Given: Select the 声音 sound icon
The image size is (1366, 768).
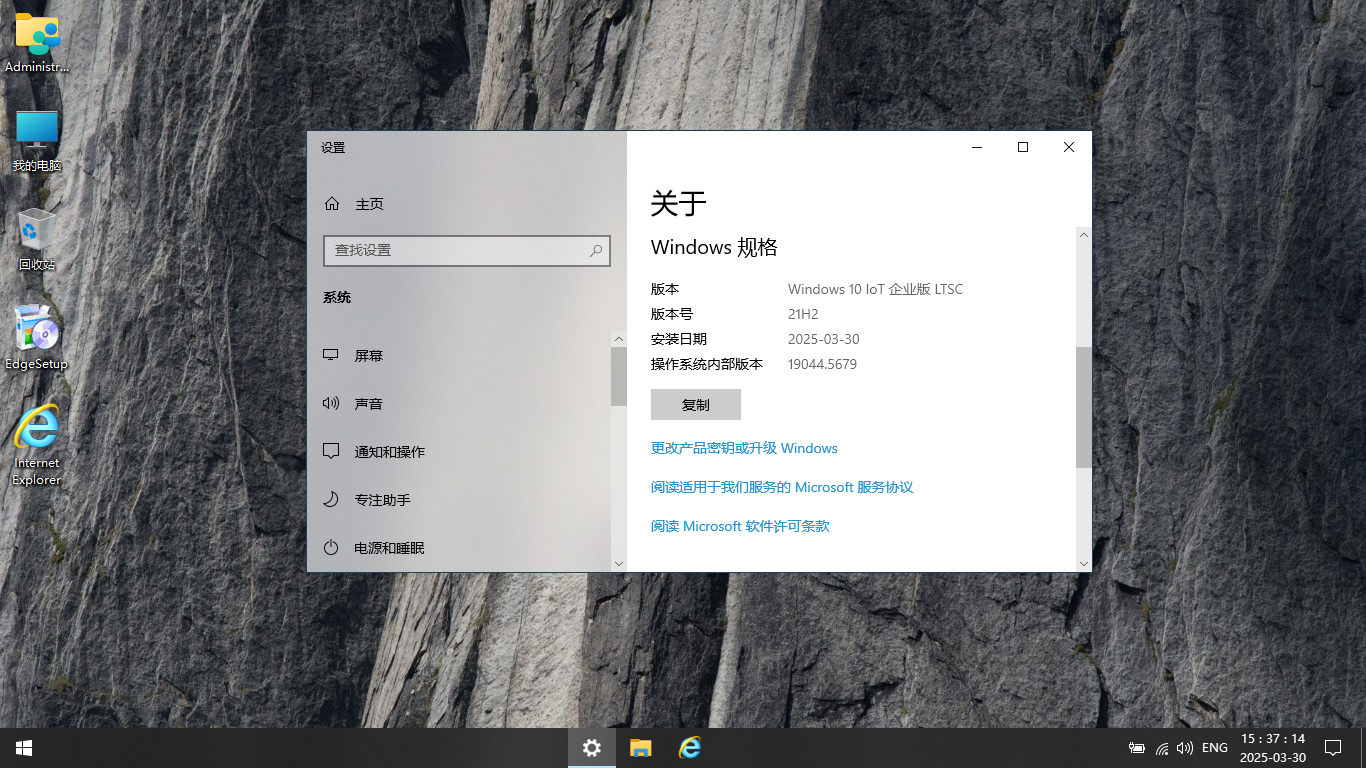Looking at the screenshot, I should tap(332, 403).
